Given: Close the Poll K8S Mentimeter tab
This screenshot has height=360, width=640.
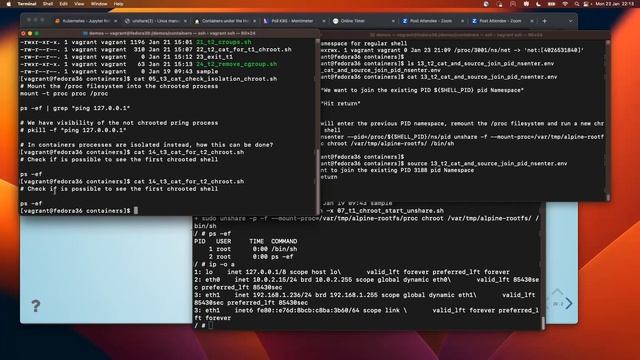Looking at the screenshot, I should 324,21.
